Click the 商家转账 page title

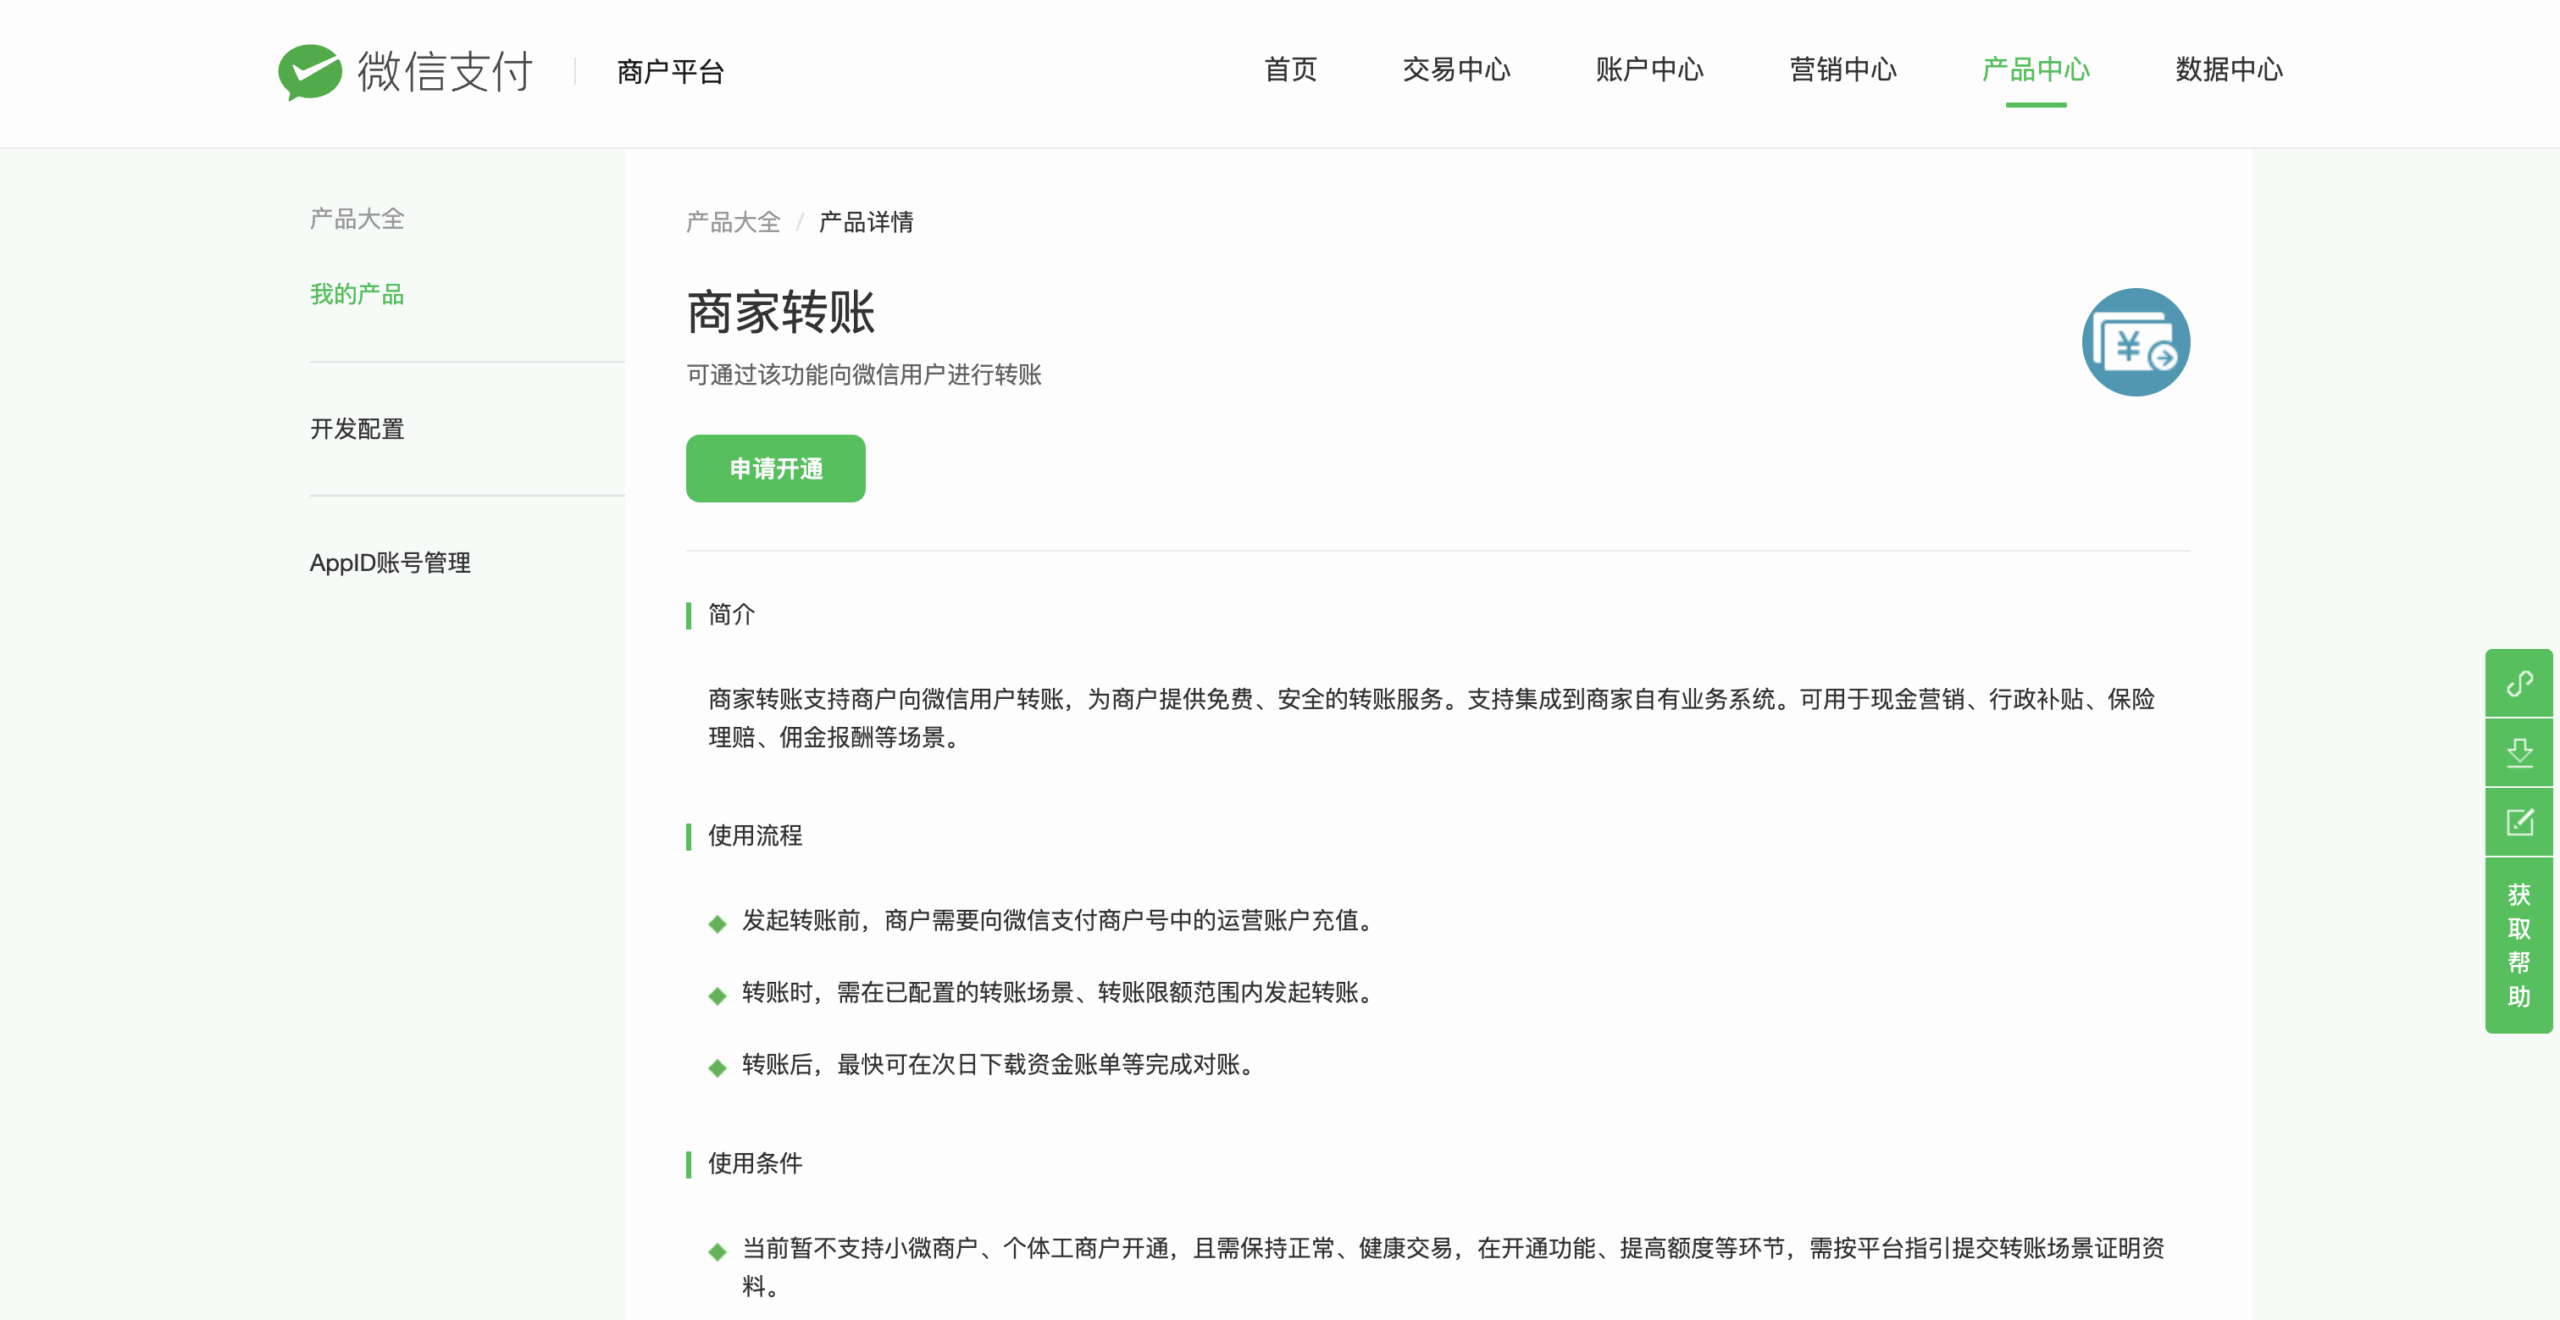781,312
